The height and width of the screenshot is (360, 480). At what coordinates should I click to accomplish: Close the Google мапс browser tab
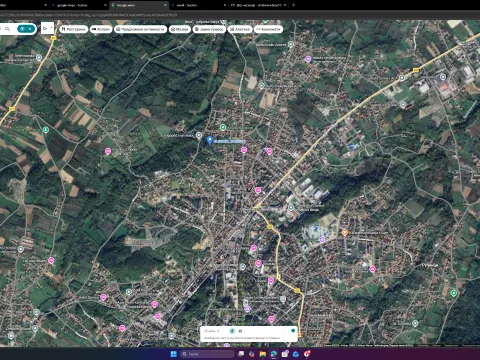(x=165, y=5)
